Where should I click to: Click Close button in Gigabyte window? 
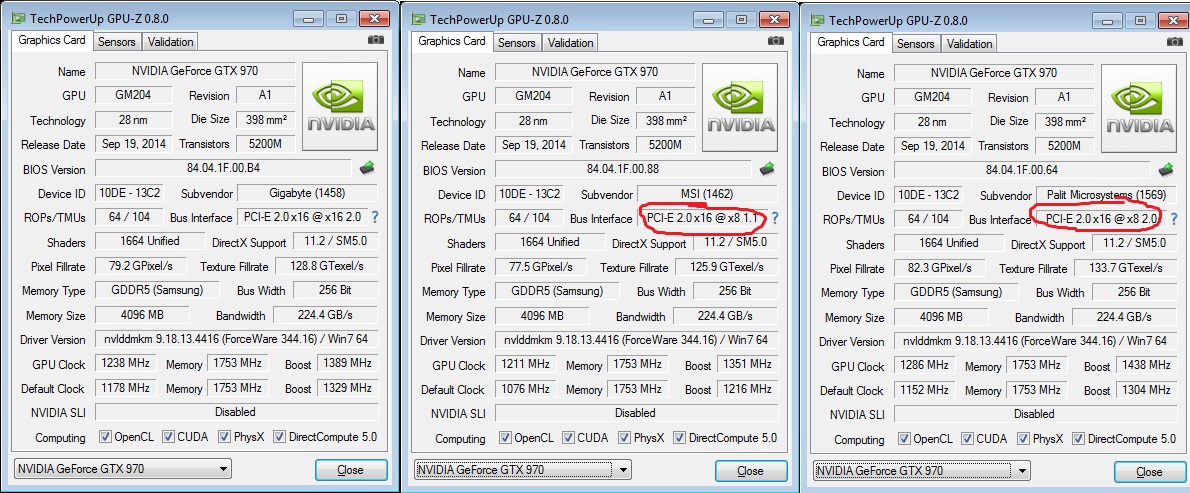click(351, 469)
